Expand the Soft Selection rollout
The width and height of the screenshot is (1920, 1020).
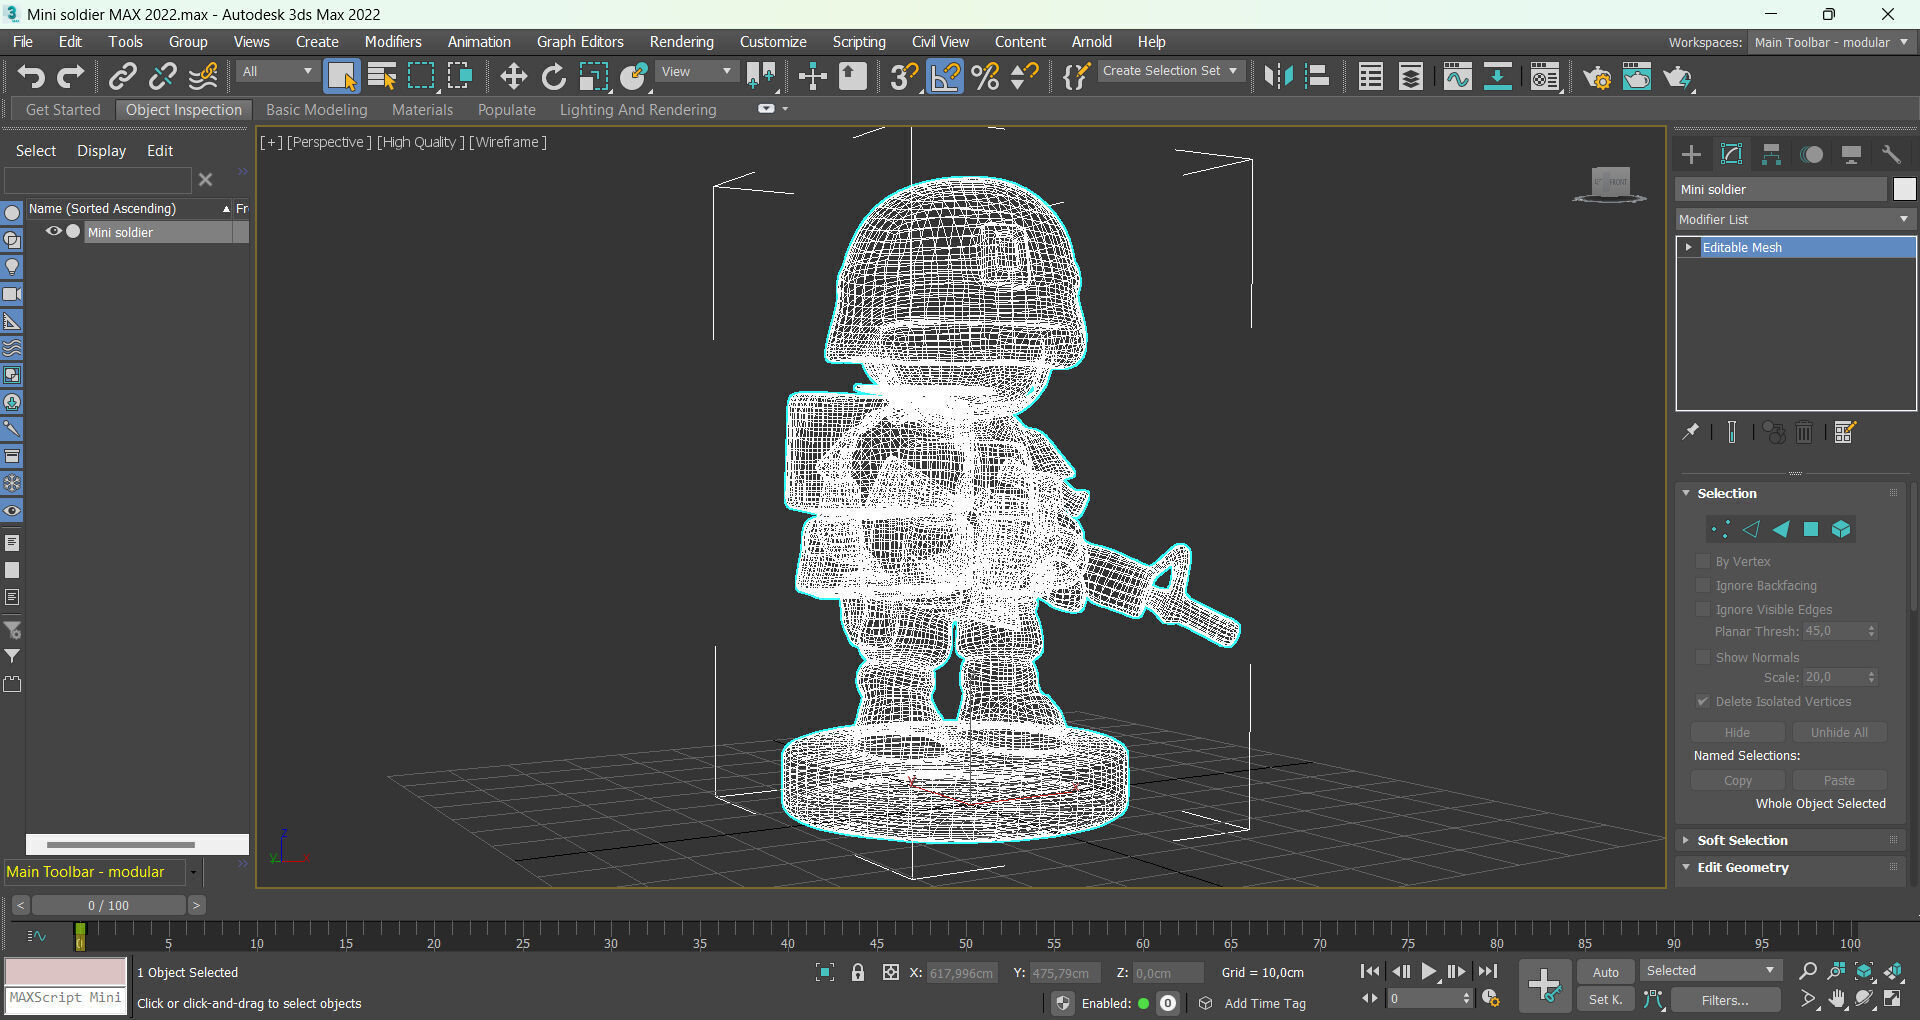coord(1742,840)
